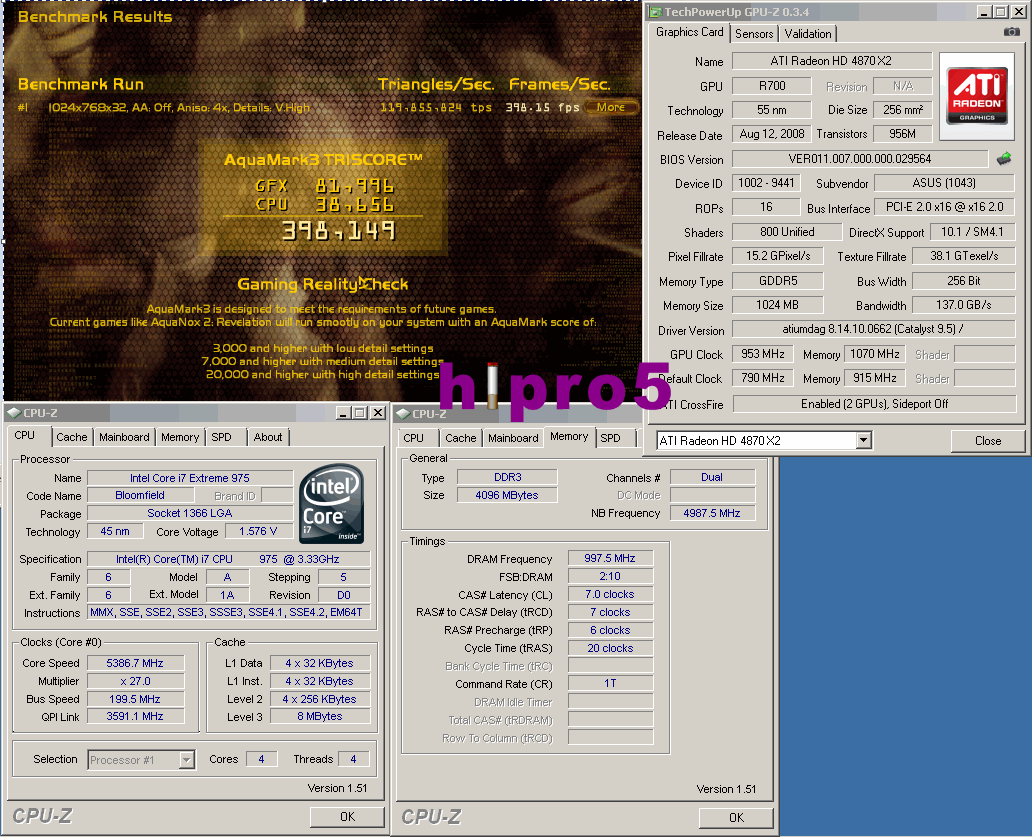
Task: Click the Core Voltage 1.576 V value
Action: (258, 531)
